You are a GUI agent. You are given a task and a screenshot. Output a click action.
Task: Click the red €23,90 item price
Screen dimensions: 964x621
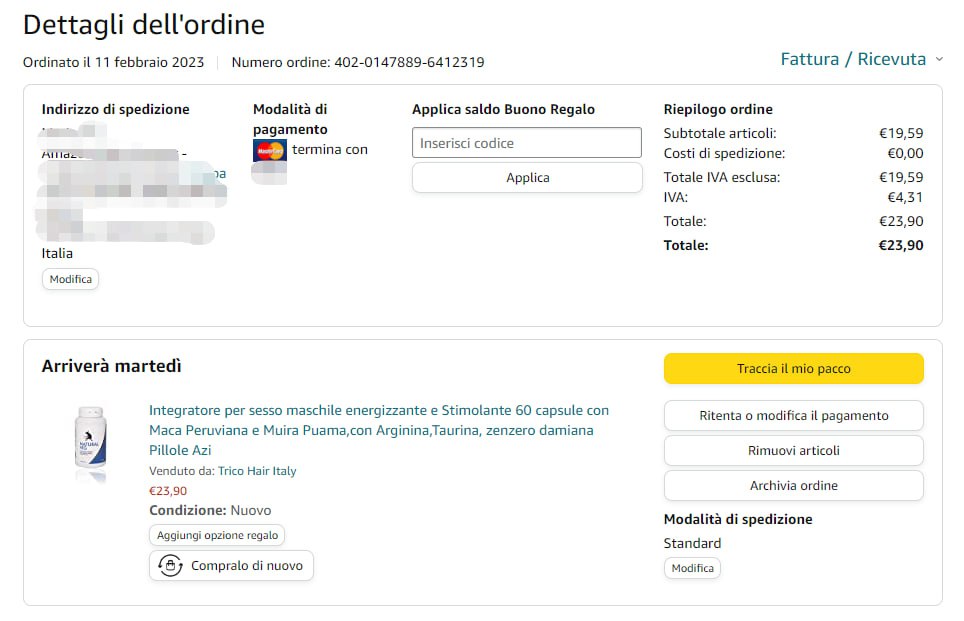tap(168, 491)
